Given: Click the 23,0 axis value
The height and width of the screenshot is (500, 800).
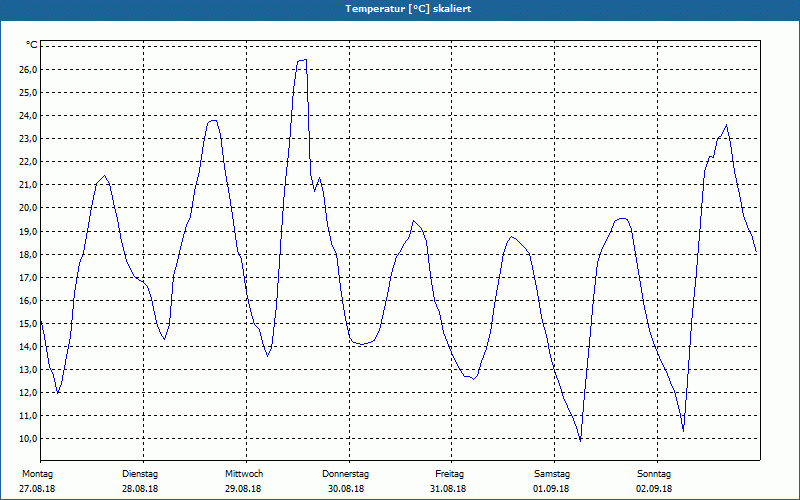Looking at the screenshot, I should pyautogui.click(x=28, y=139).
